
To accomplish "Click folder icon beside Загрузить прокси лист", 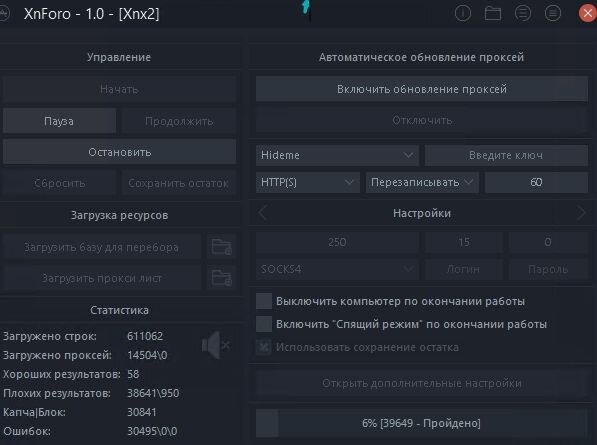I will coord(222,278).
